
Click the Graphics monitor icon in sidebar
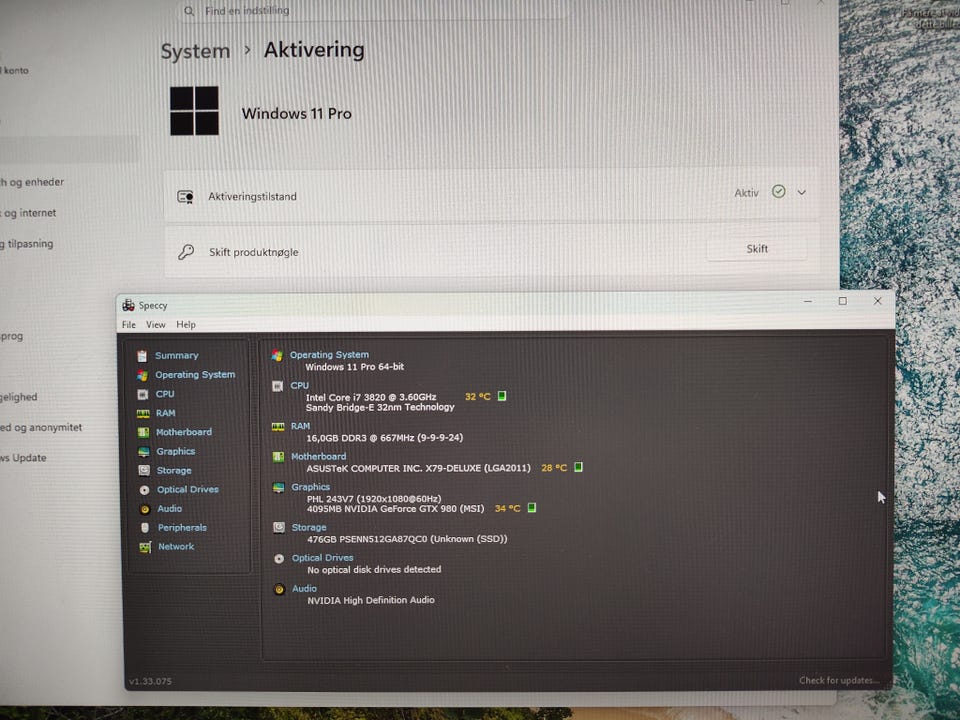pos(144,452)
